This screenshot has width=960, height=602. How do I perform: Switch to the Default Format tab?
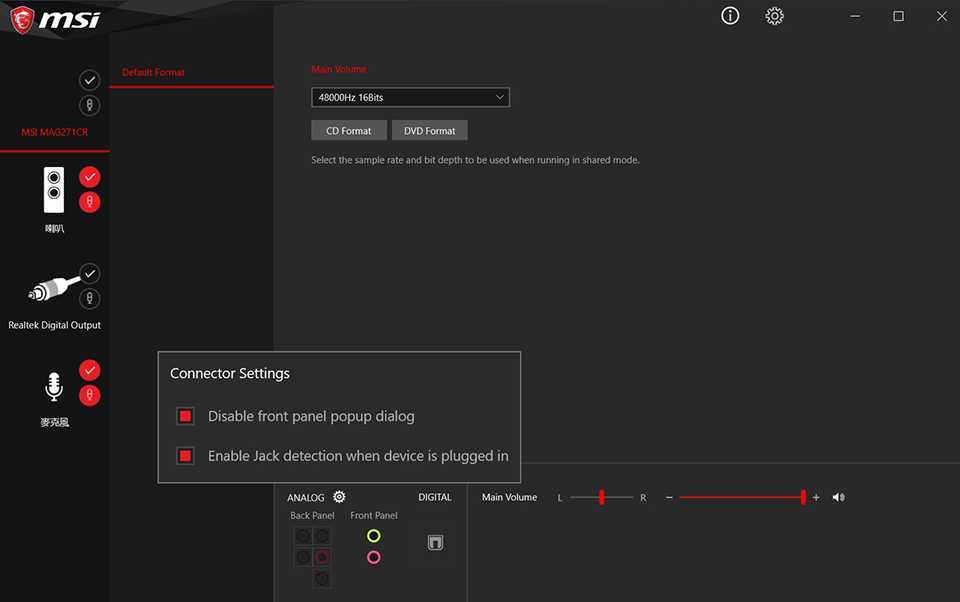coord(154,72)
